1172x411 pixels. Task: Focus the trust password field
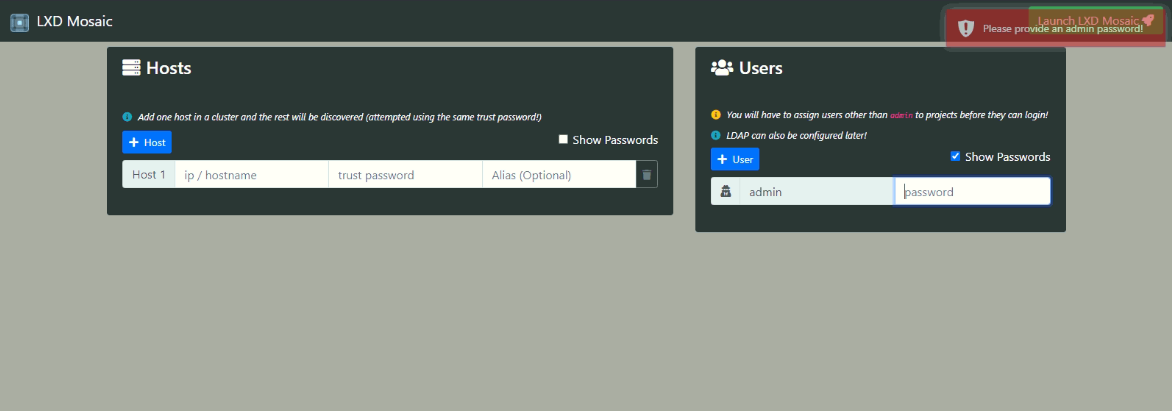[x=406, y=175]
